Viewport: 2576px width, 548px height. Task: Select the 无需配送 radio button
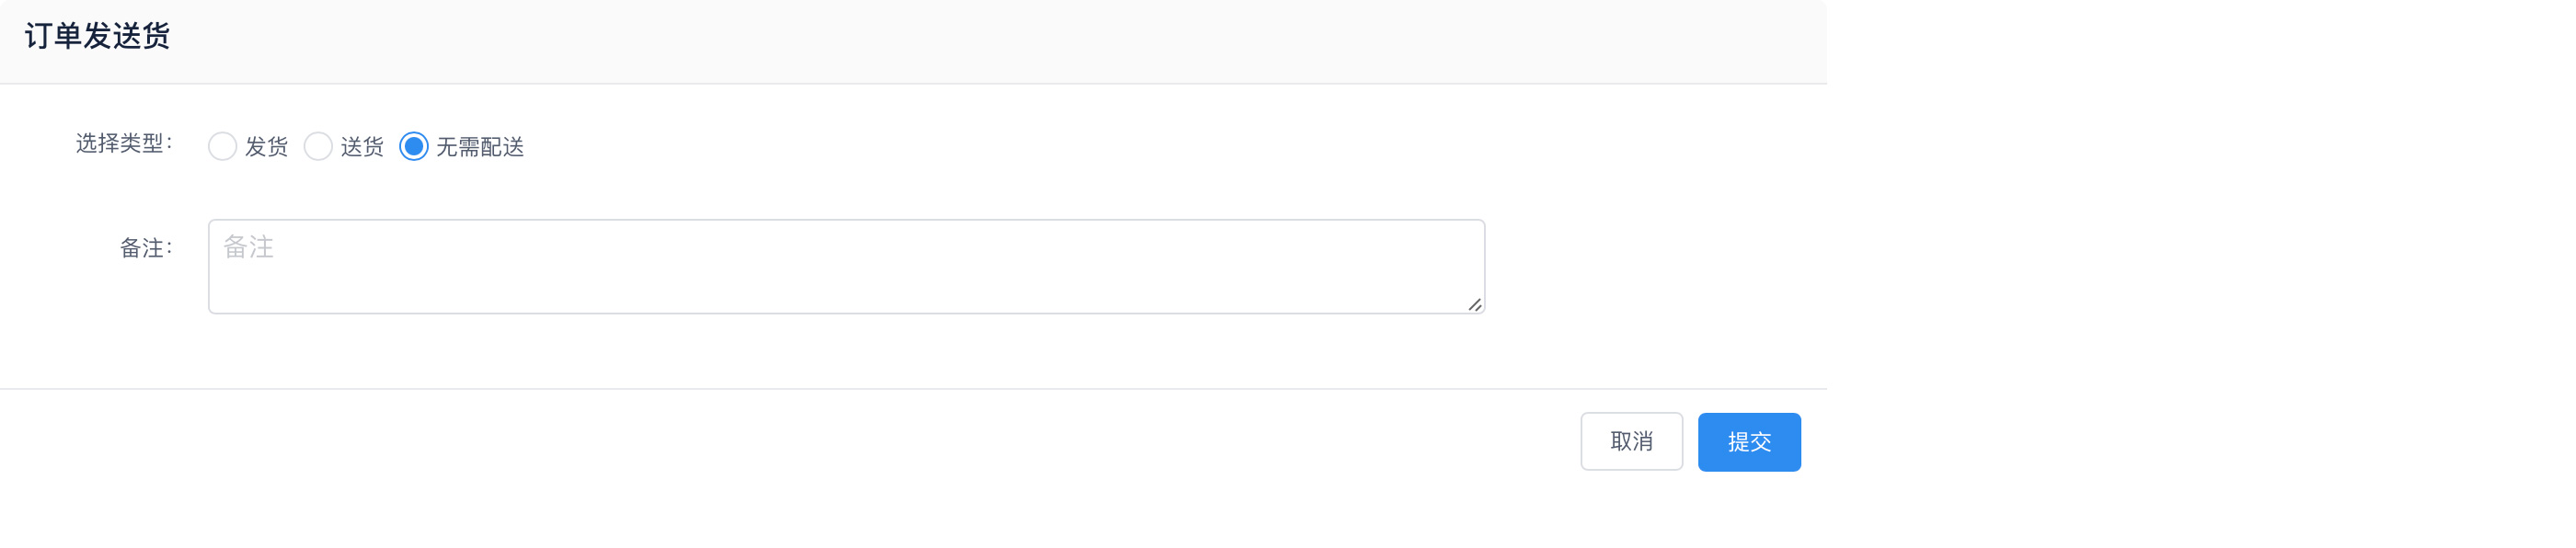[x=414, y=147]
